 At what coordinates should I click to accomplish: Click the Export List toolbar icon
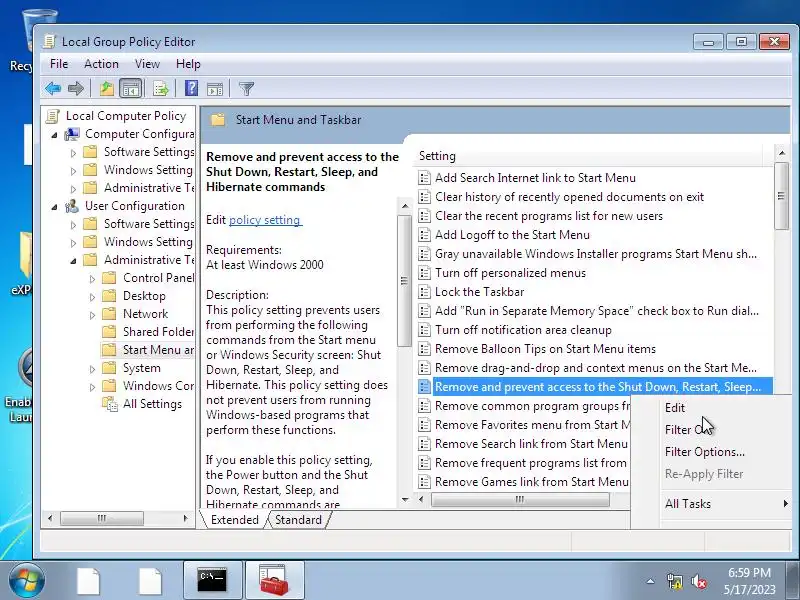click(x=160, y=89)
